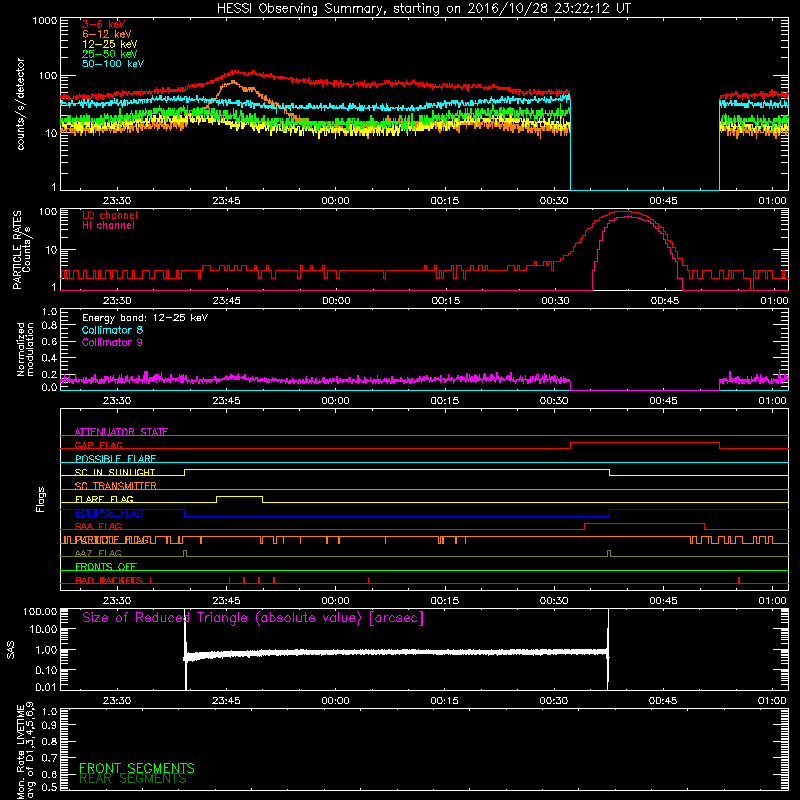The width and height of the screenshot is (800, 800).
Task: Click the "00:15" time label under Flags panel
Action: [x=445, y=601]
